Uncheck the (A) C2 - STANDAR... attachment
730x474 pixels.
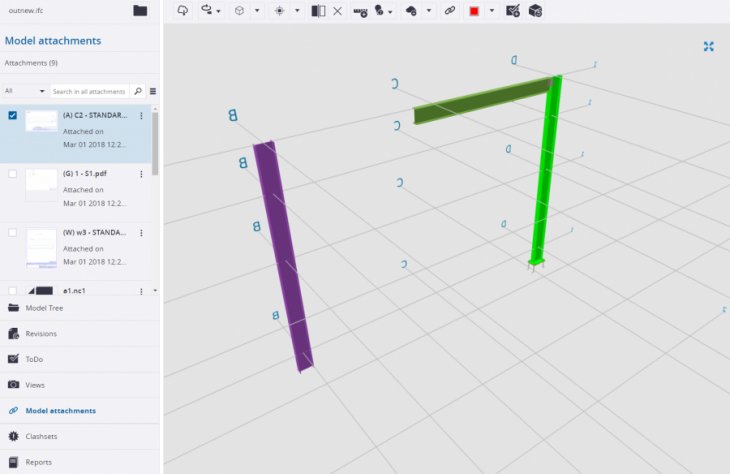[x=12, y=115]
